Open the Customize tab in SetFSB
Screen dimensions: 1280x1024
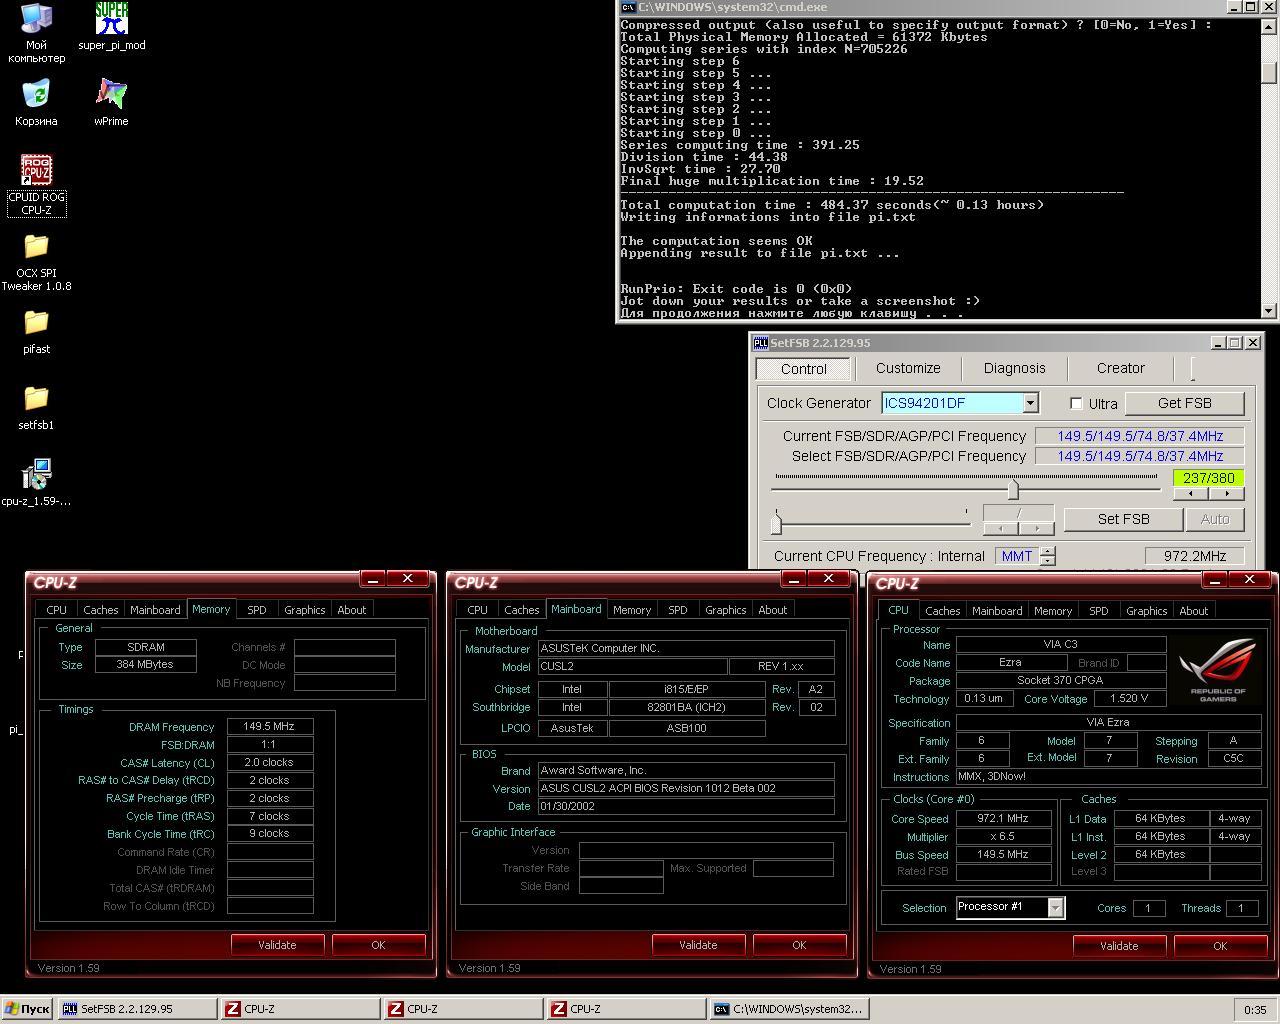pyautogui.click(x=908, y=368)
